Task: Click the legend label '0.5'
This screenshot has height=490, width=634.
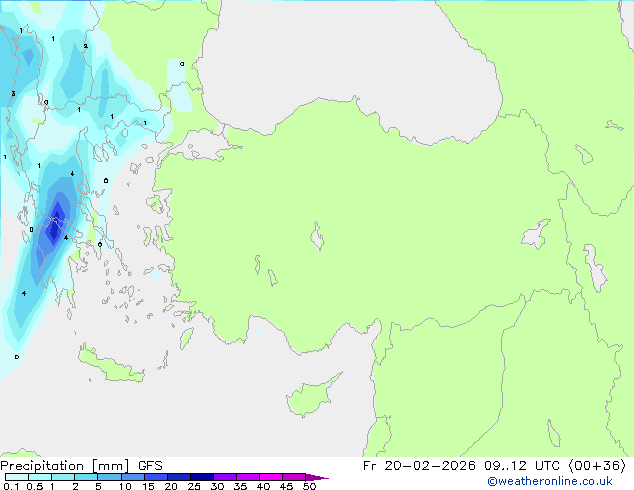Action: (x=34, y=486)
